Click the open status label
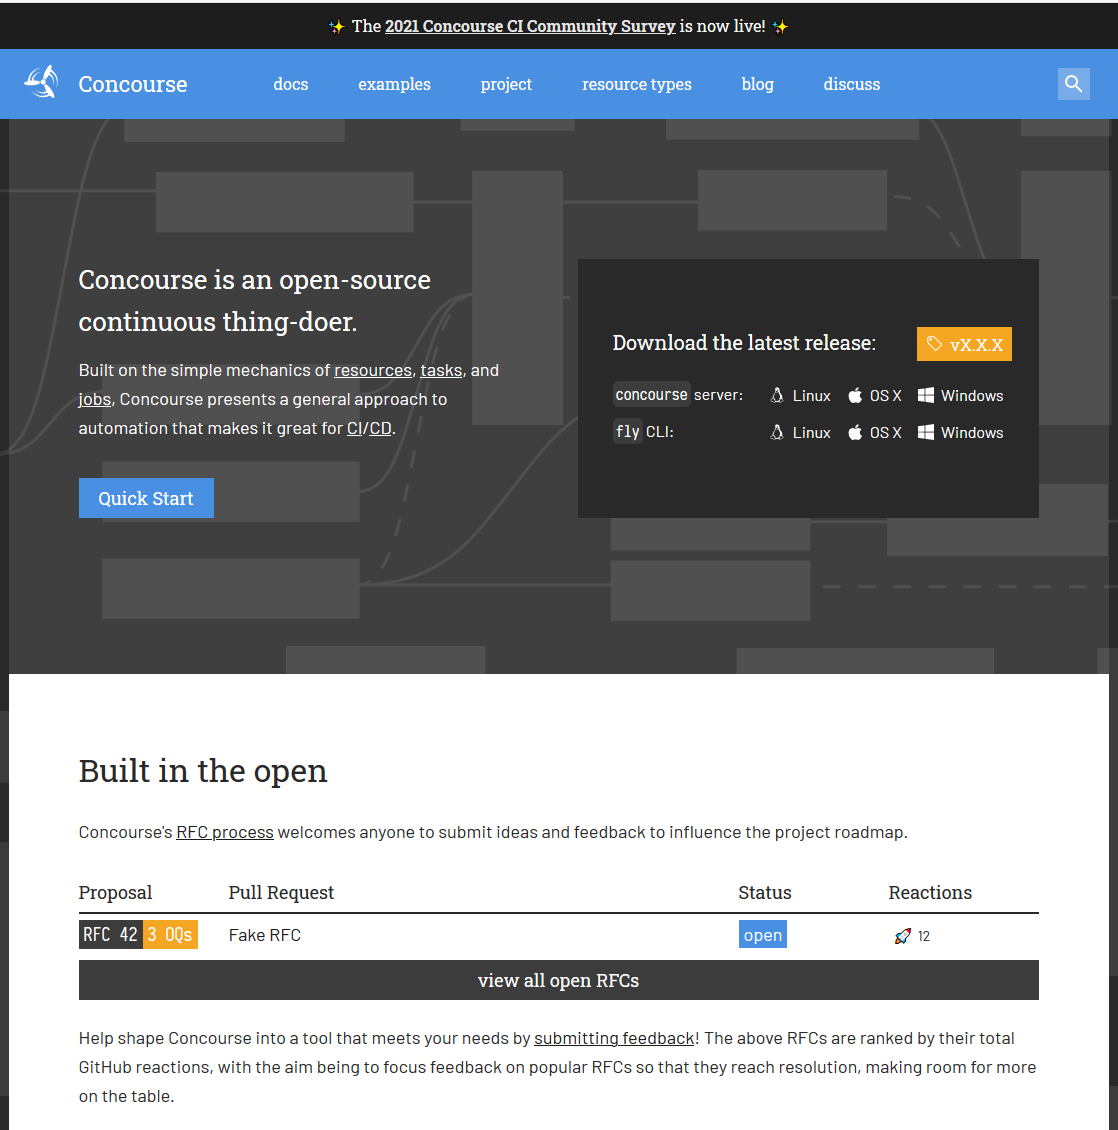This screenshot has width=1118, height=1130. [x=763, y=935]
